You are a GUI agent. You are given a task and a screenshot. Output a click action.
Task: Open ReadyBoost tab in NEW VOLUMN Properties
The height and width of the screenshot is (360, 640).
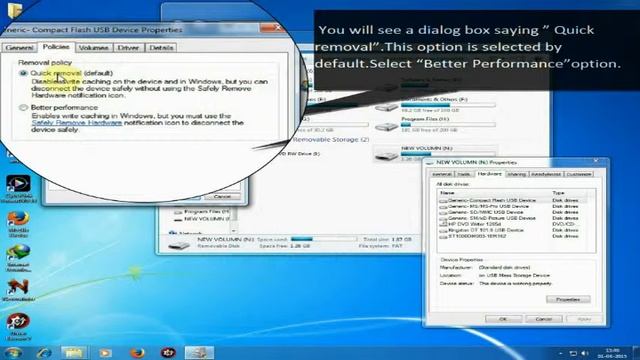click(546, 174)
